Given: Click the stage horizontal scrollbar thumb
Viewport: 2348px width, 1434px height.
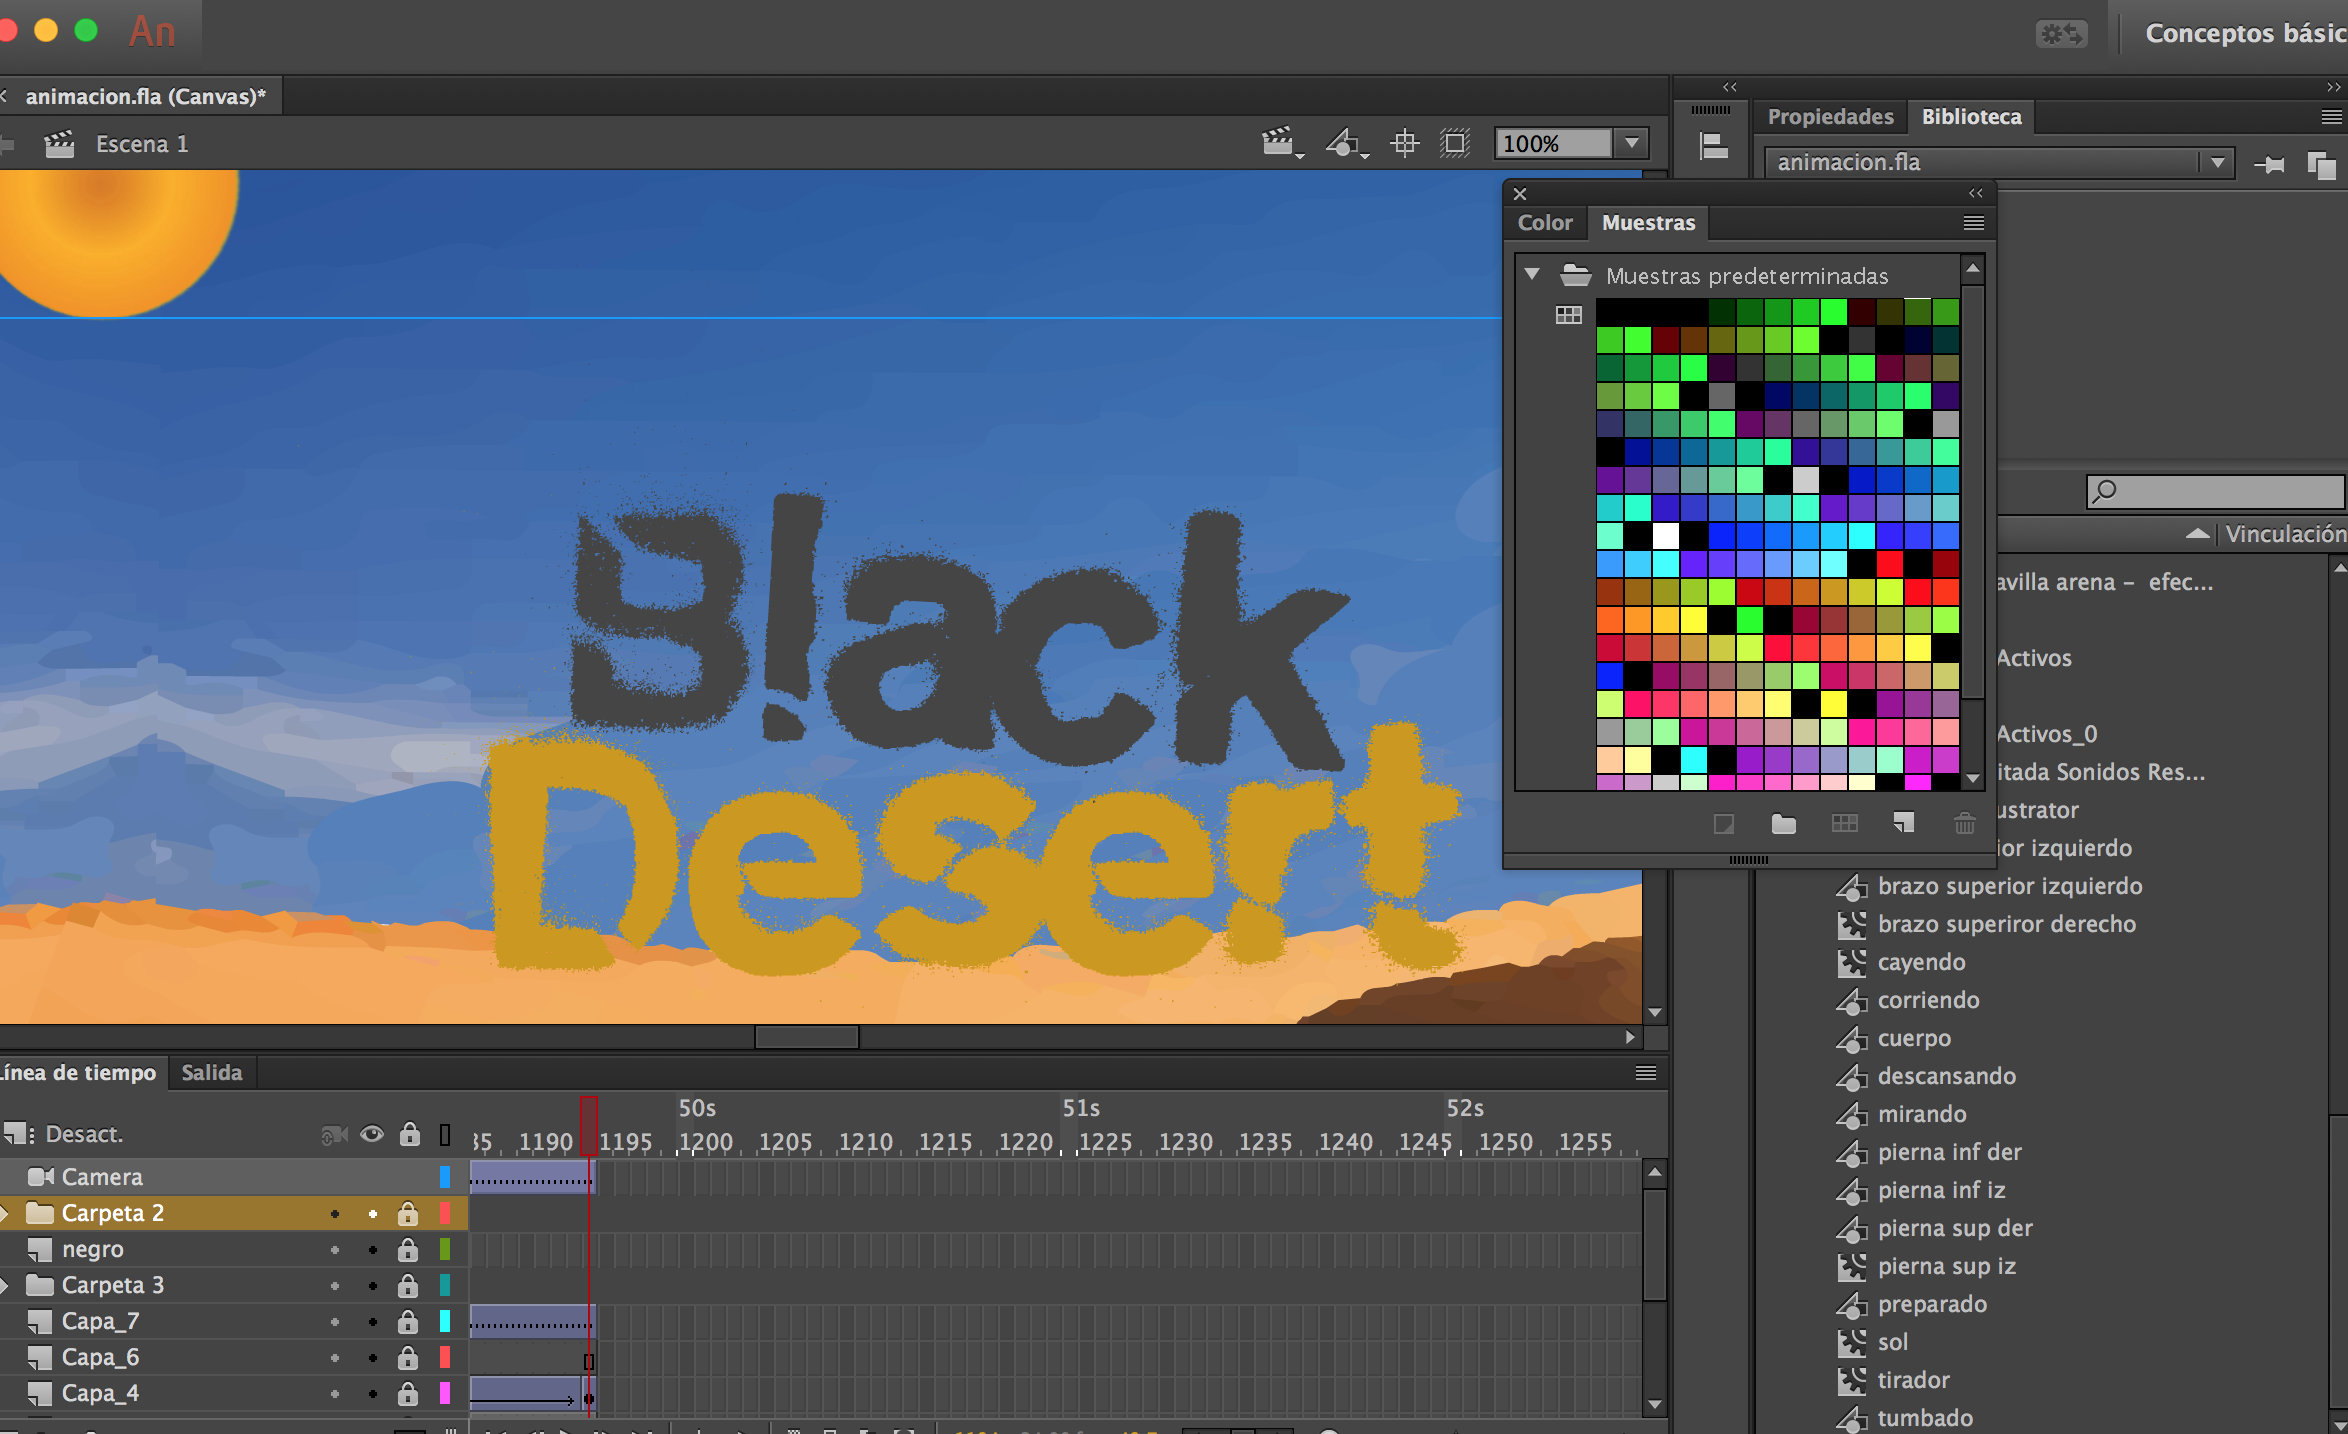Looking at the screenshot, I should (806, 1037).
